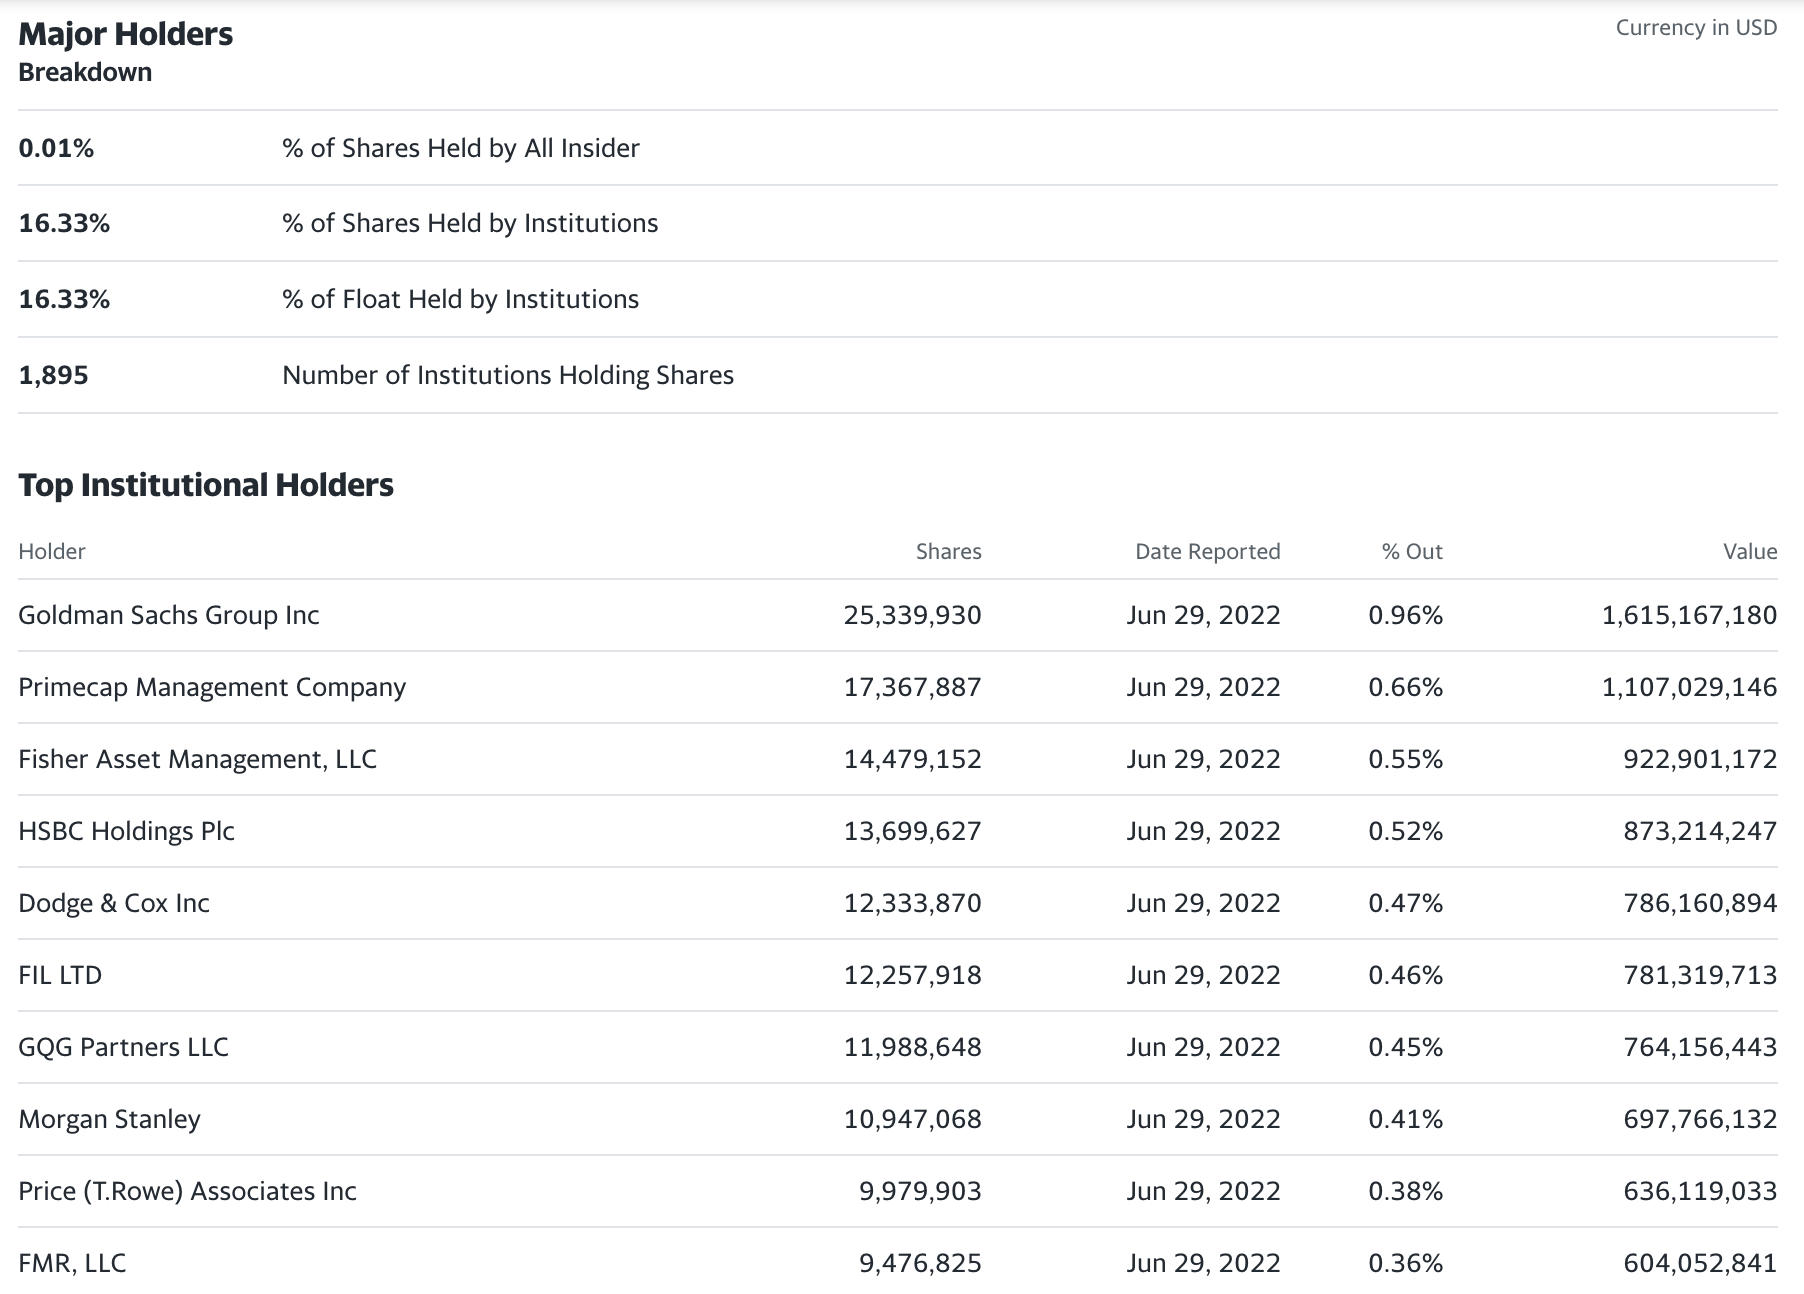
Task: Click Primecap value 1,107,029,146
Action: (1690, 687)
